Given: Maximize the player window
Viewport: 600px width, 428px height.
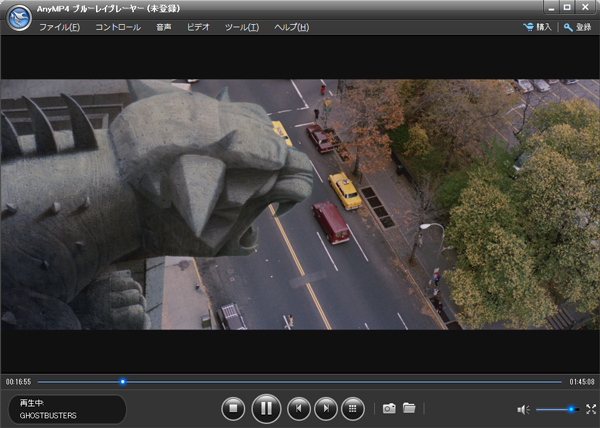Looking at the screenshot, I should (x=567, y=7).
